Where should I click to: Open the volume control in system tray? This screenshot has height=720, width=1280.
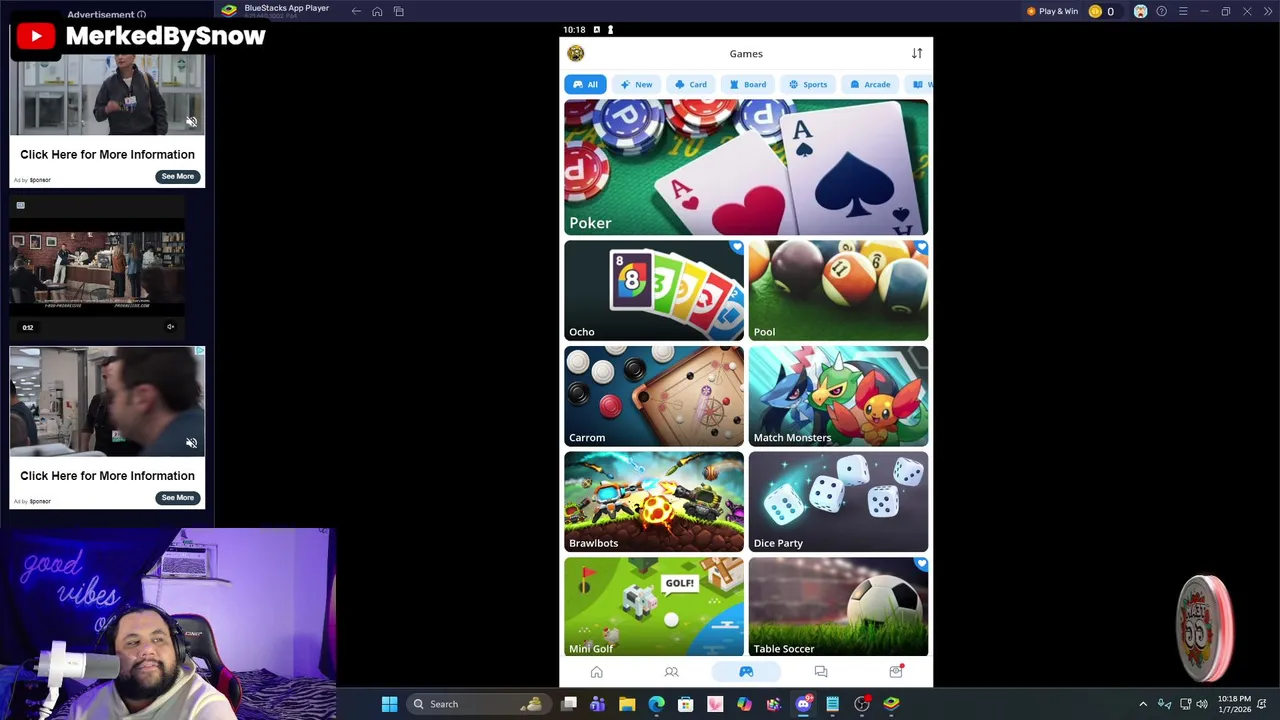(x=1202, y=704)
